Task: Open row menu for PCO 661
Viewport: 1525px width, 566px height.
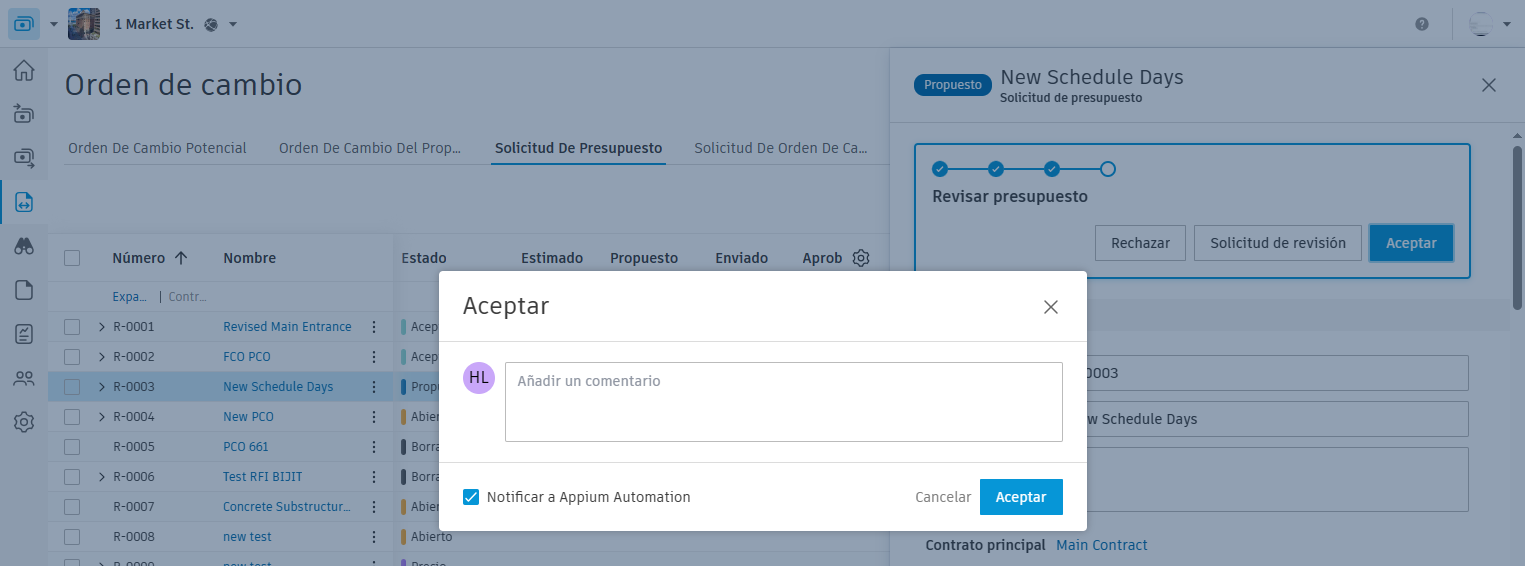Action: (x=374, y=447)
